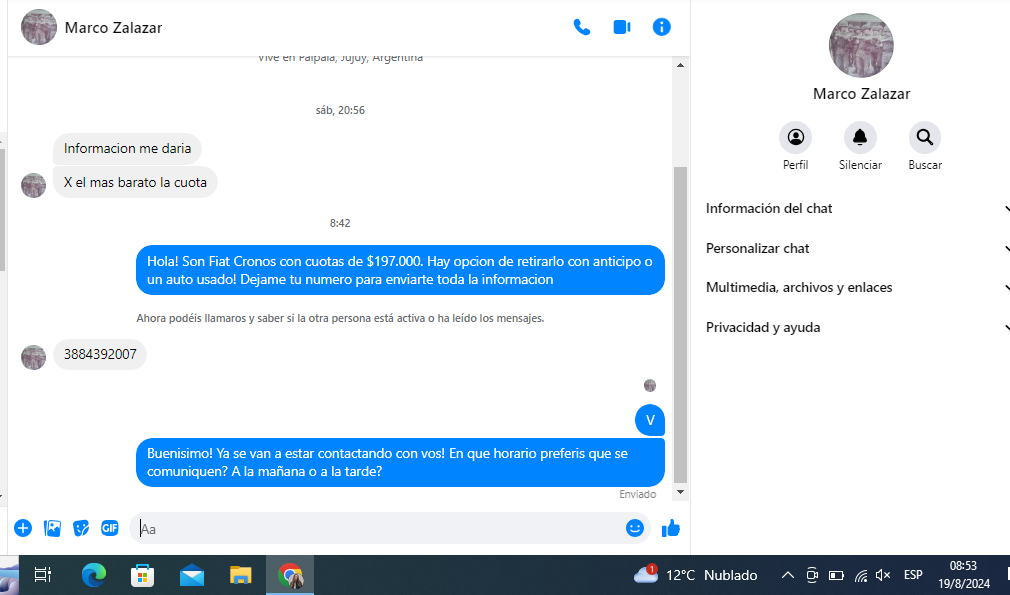Viewport: 1010px width, 595px height.
Task: Click the "8:42" timestamp
Action: click(340, 223)
